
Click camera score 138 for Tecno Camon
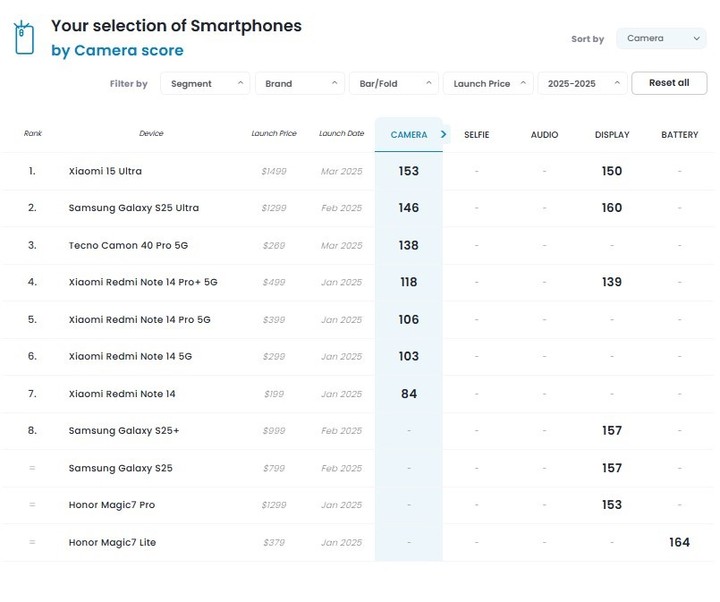409,245
